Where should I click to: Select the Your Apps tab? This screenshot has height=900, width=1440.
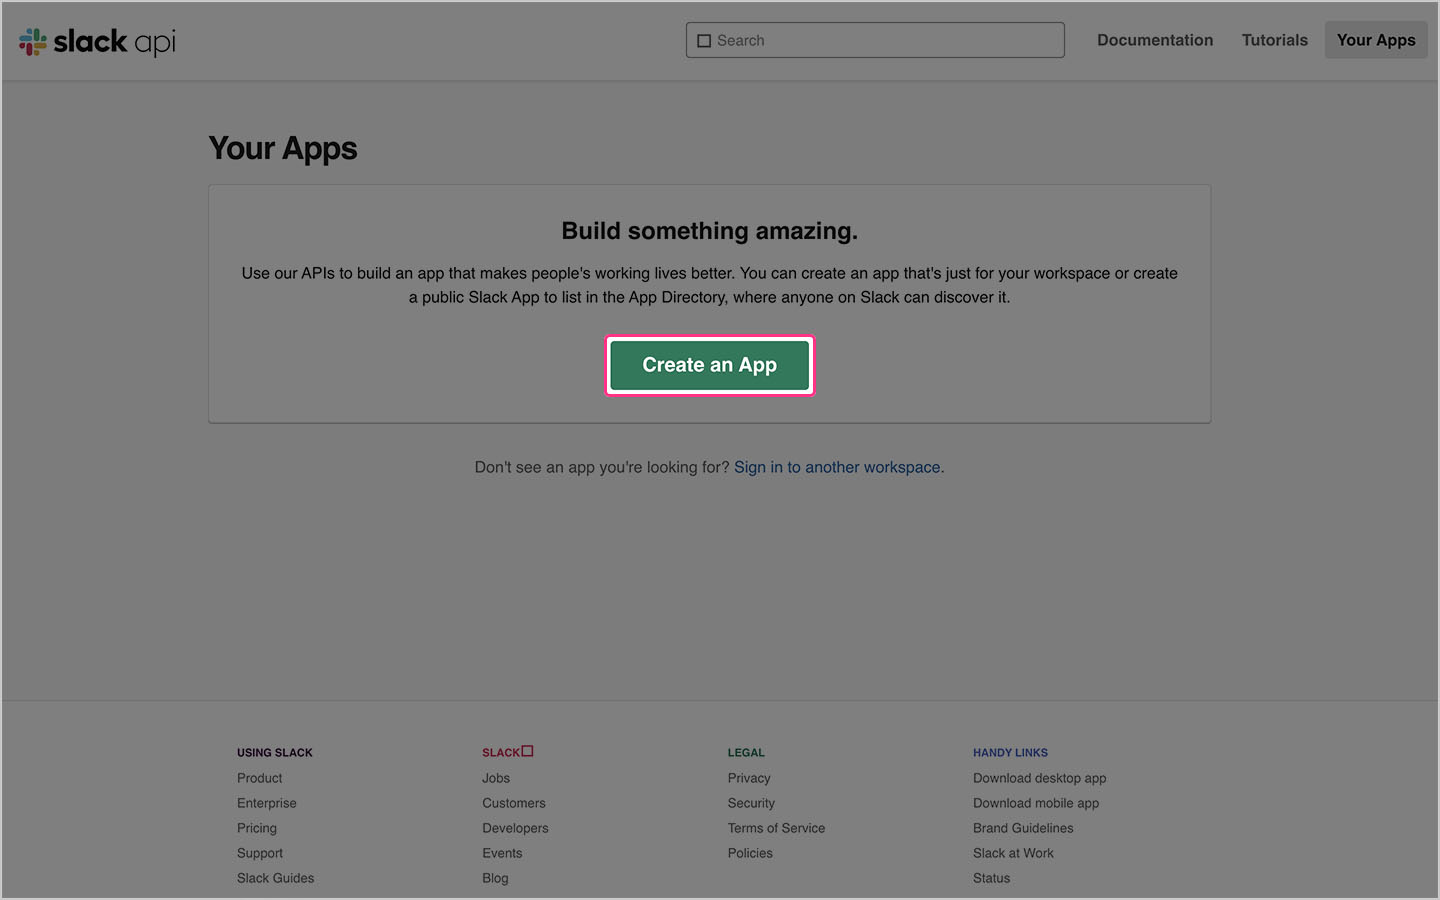coord(1375,40)
